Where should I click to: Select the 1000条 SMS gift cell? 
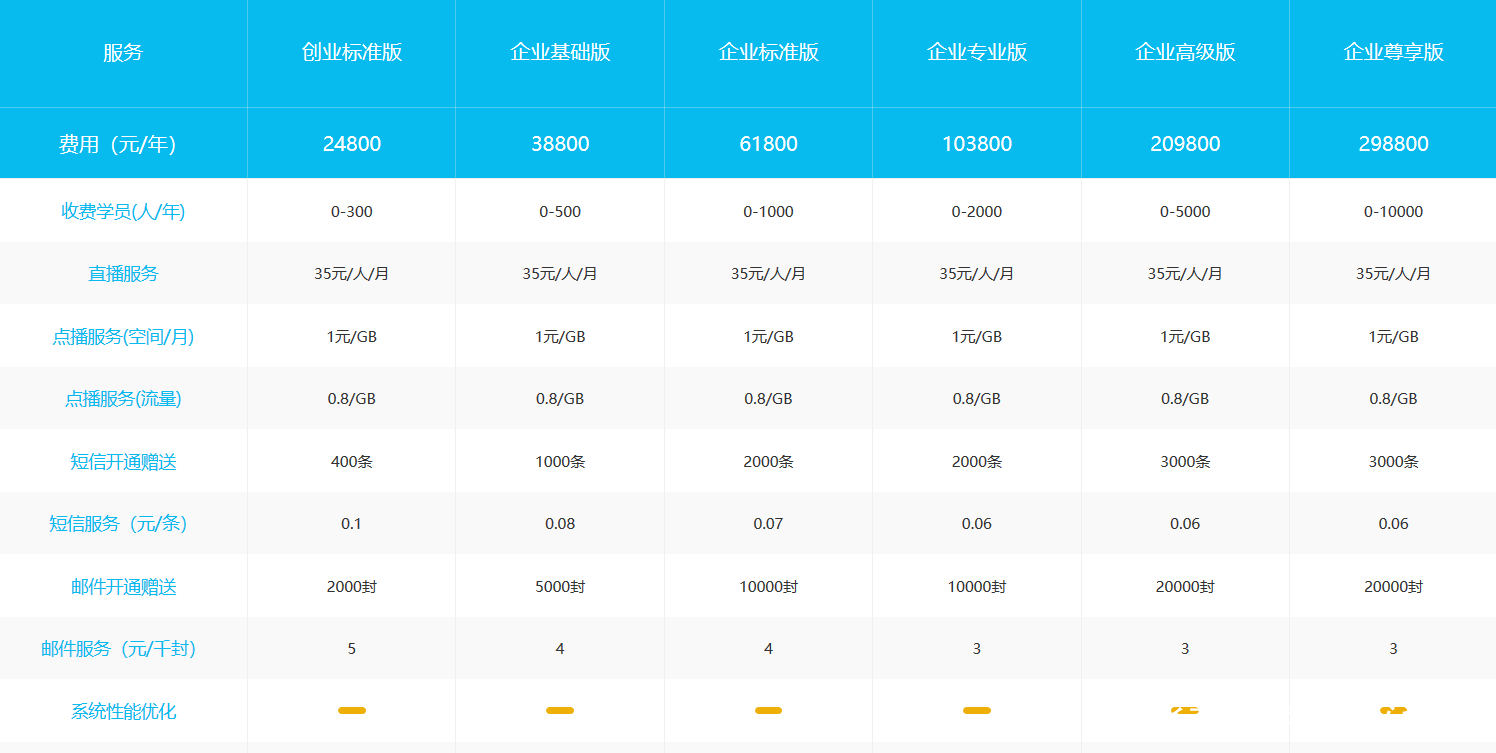(560, 462)
